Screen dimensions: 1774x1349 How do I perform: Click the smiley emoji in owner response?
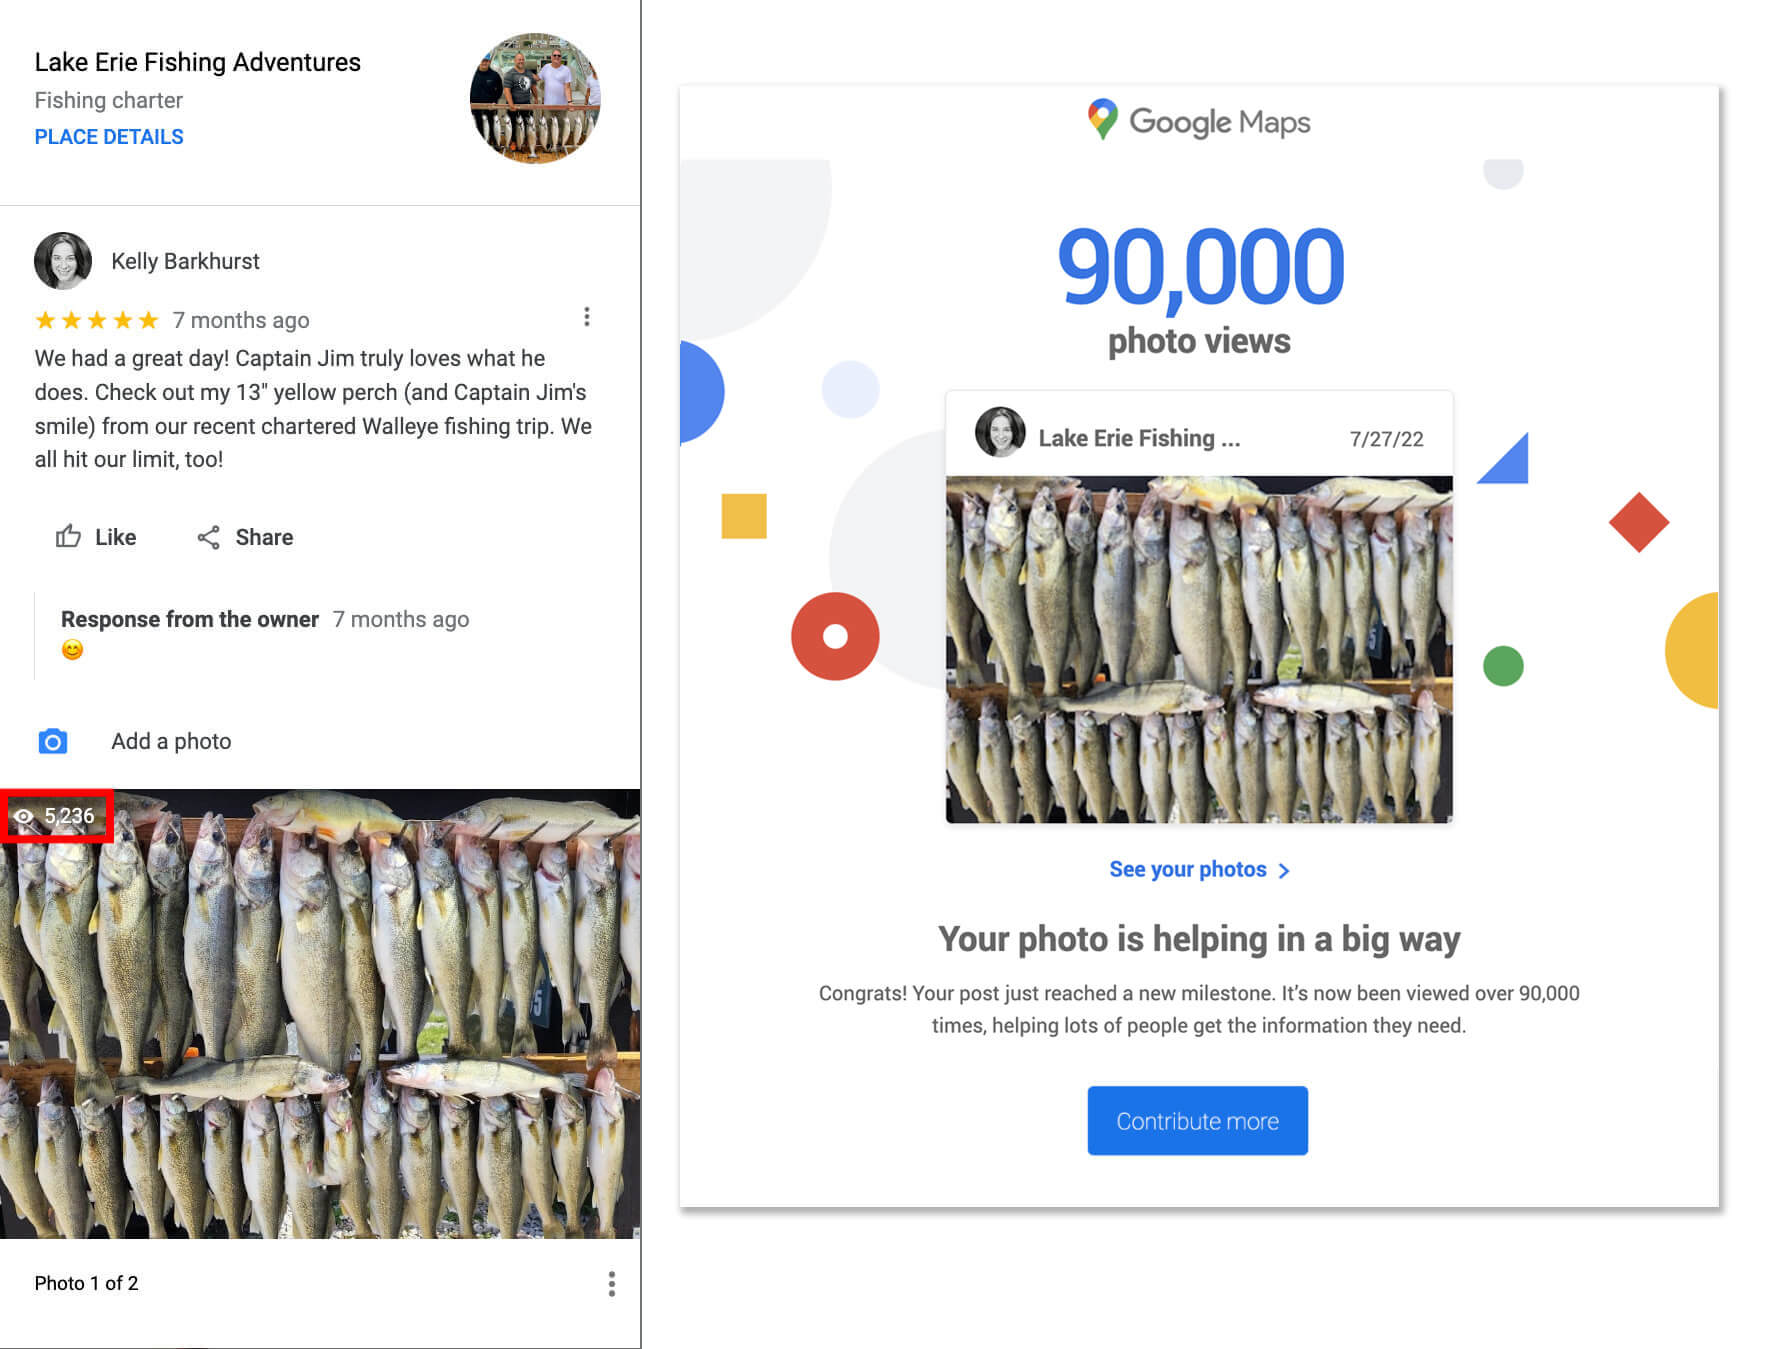(72, 650)
